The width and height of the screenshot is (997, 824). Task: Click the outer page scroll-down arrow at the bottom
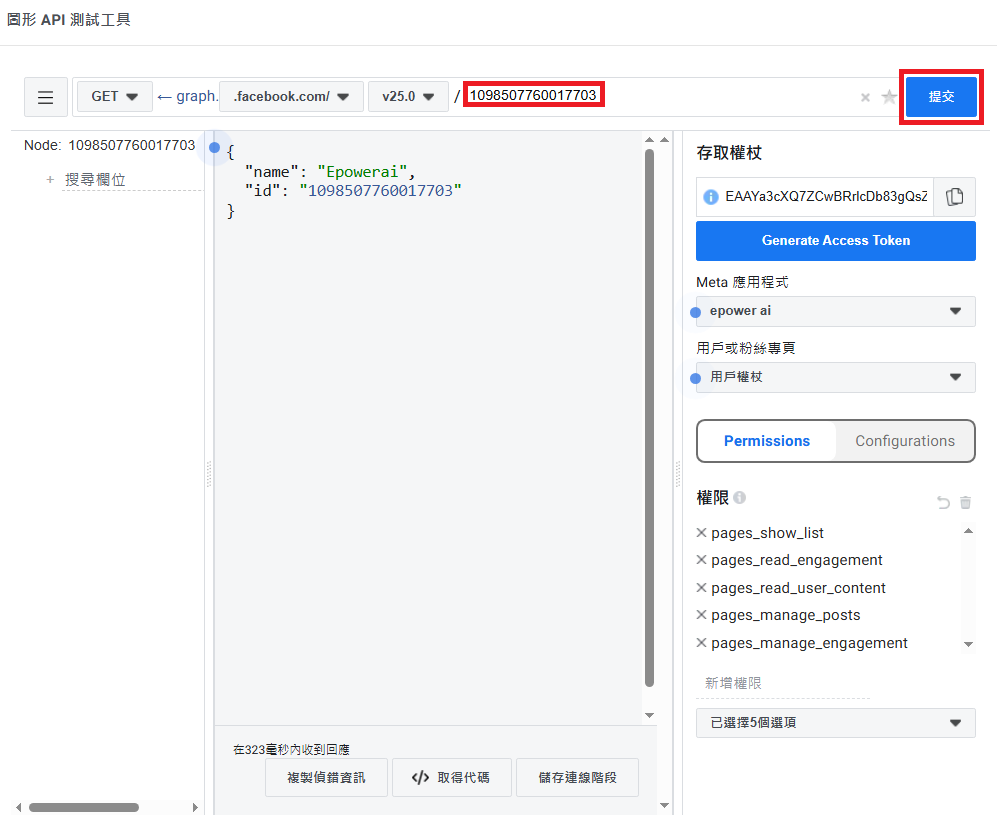click(x=664, y=806)
